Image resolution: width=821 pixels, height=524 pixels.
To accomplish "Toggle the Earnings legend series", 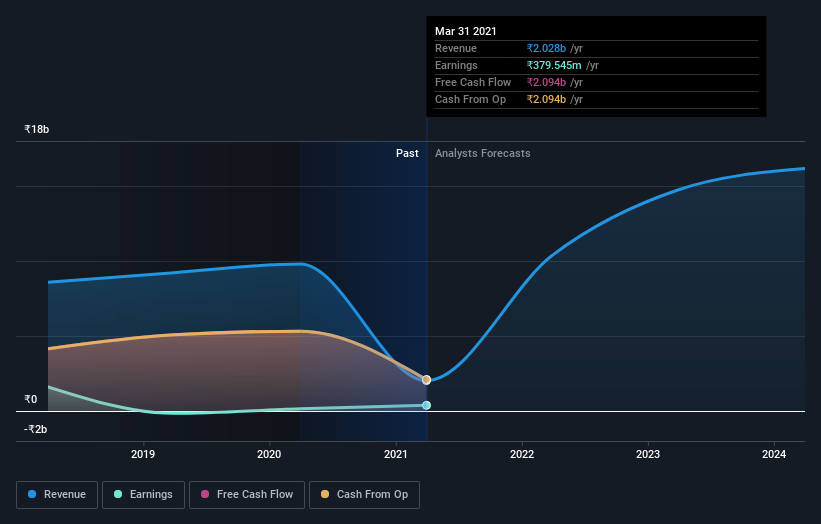I will pos(143,495).
